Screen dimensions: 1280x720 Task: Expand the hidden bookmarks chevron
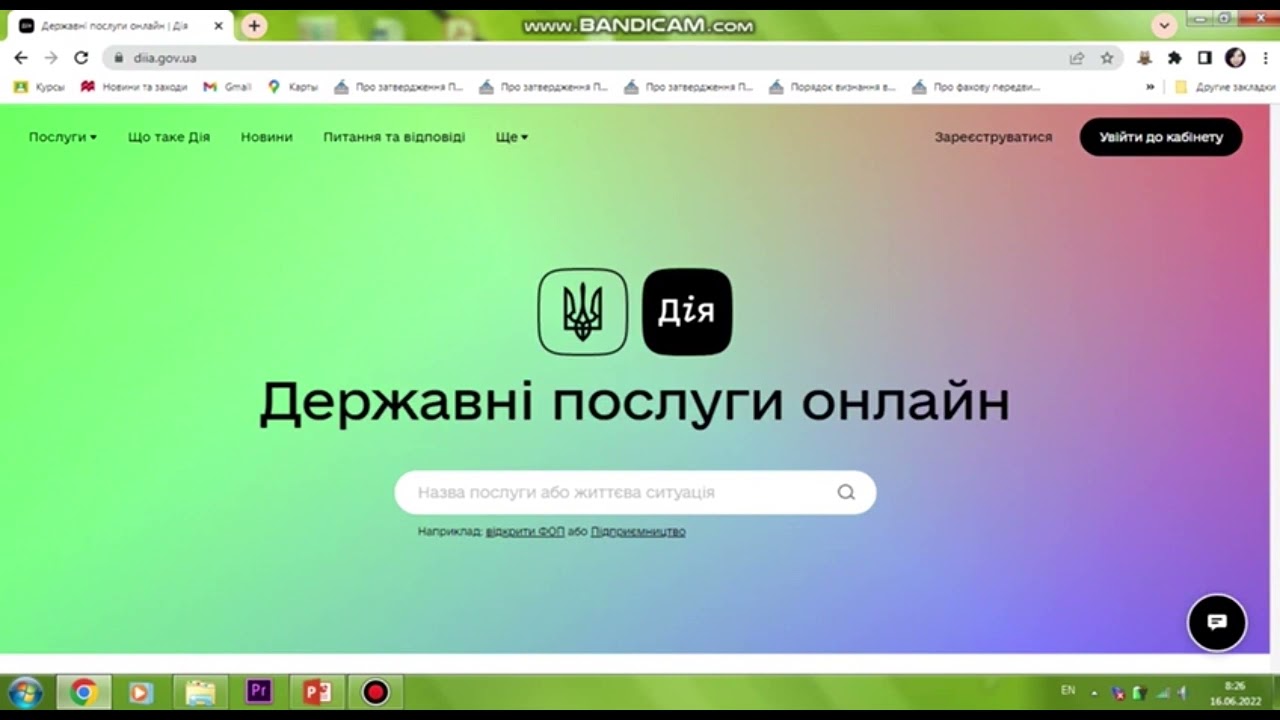pos(1150,87)
